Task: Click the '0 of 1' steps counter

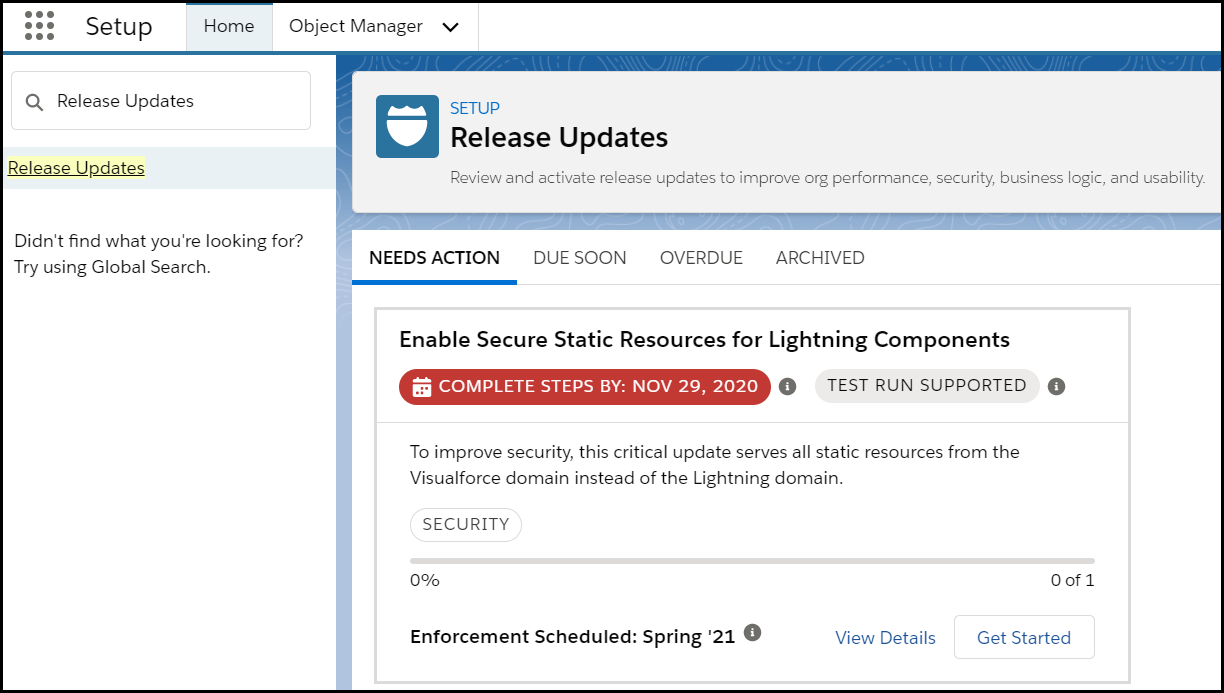Action: (1072, 580)
